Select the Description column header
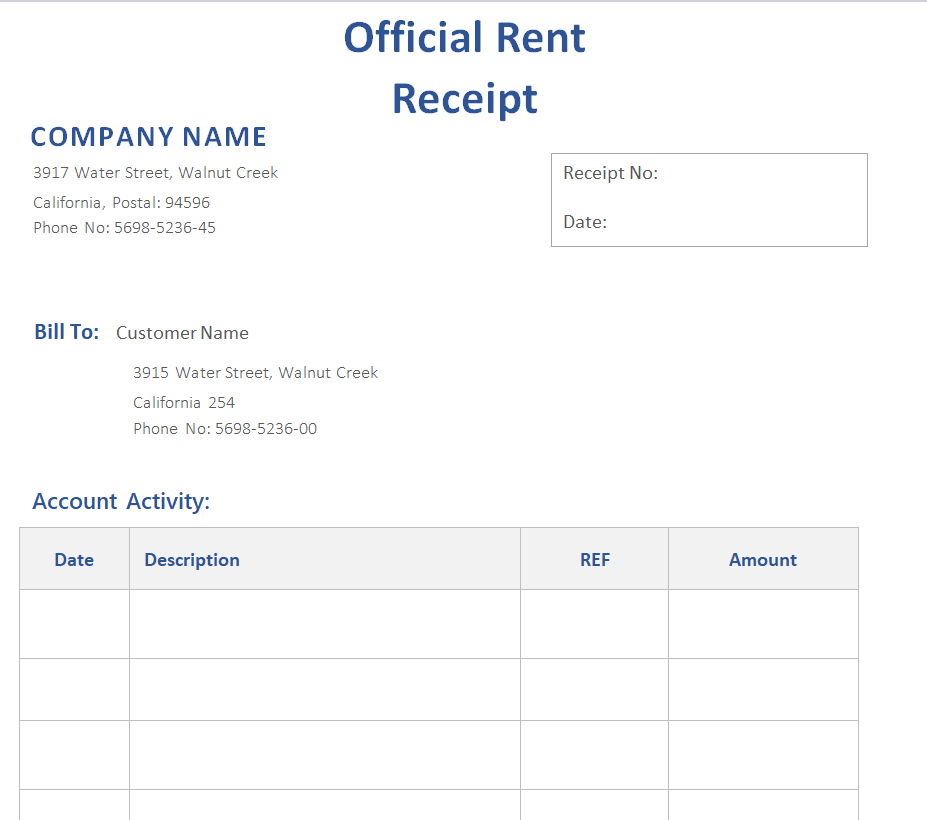Screen dimensions: 927x820 click(192, 560)
